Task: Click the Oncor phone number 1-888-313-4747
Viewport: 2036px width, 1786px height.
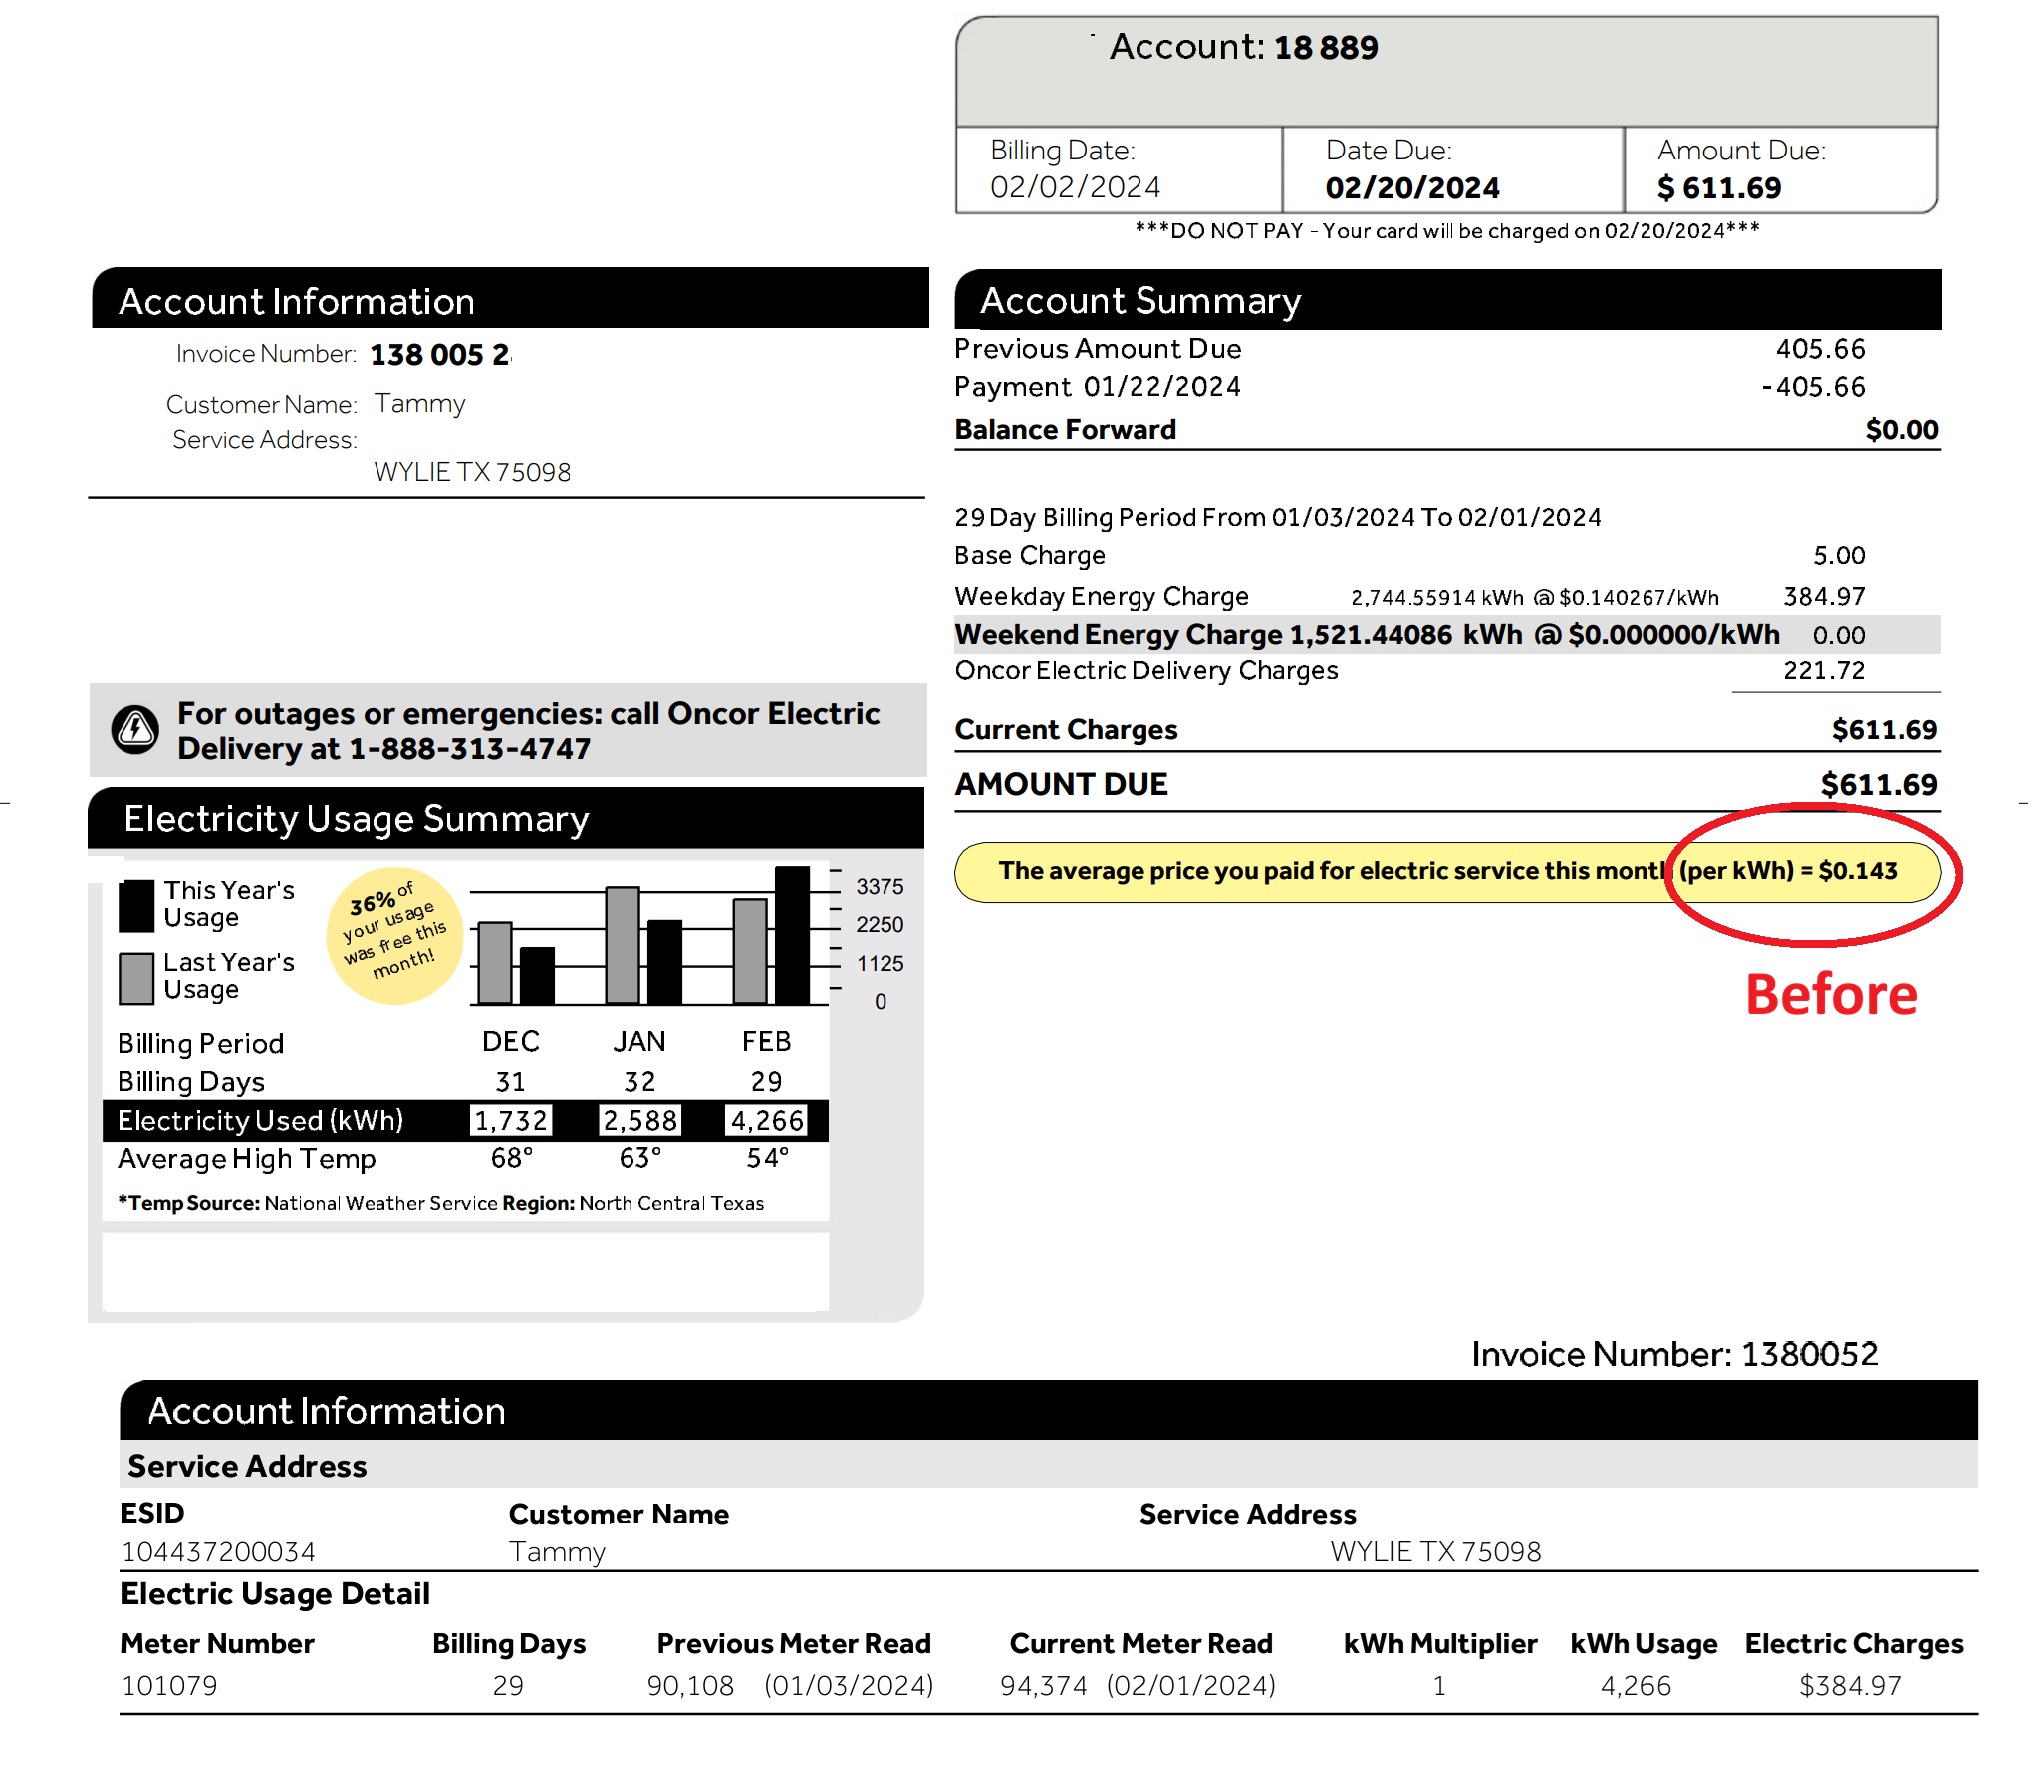Action: coord(469,749)
